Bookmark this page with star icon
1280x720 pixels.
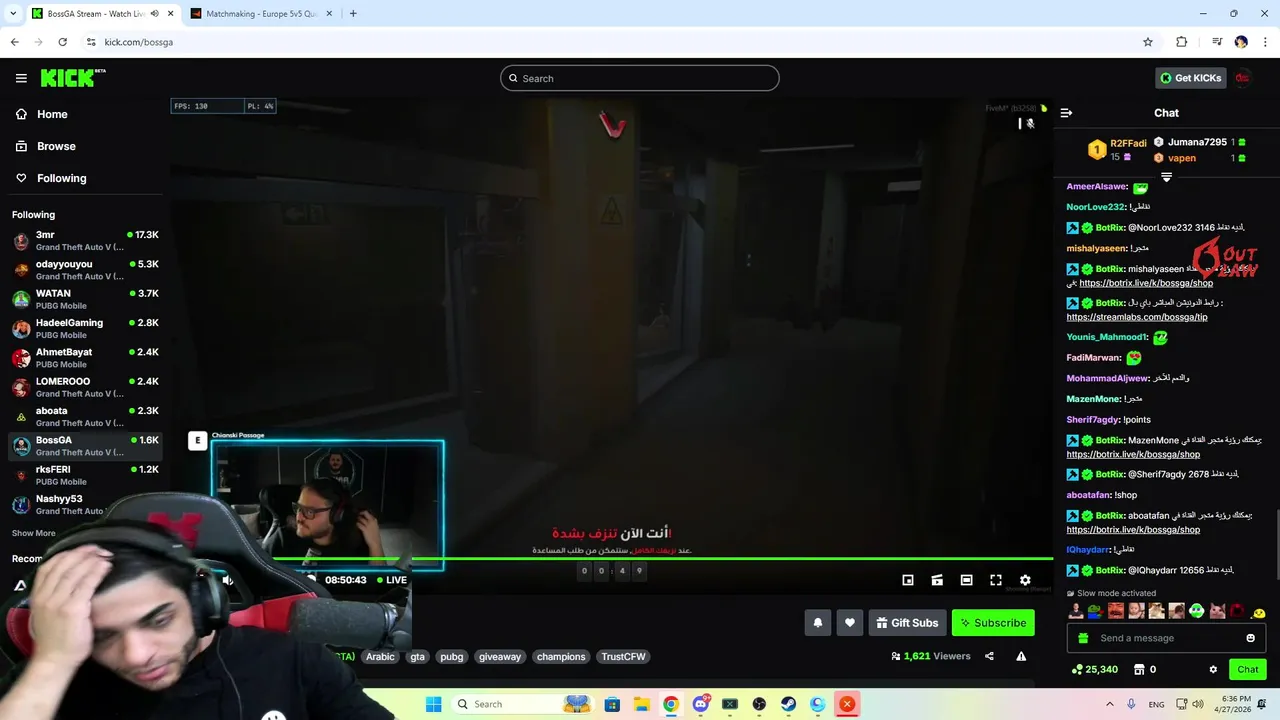(1148, 42)
